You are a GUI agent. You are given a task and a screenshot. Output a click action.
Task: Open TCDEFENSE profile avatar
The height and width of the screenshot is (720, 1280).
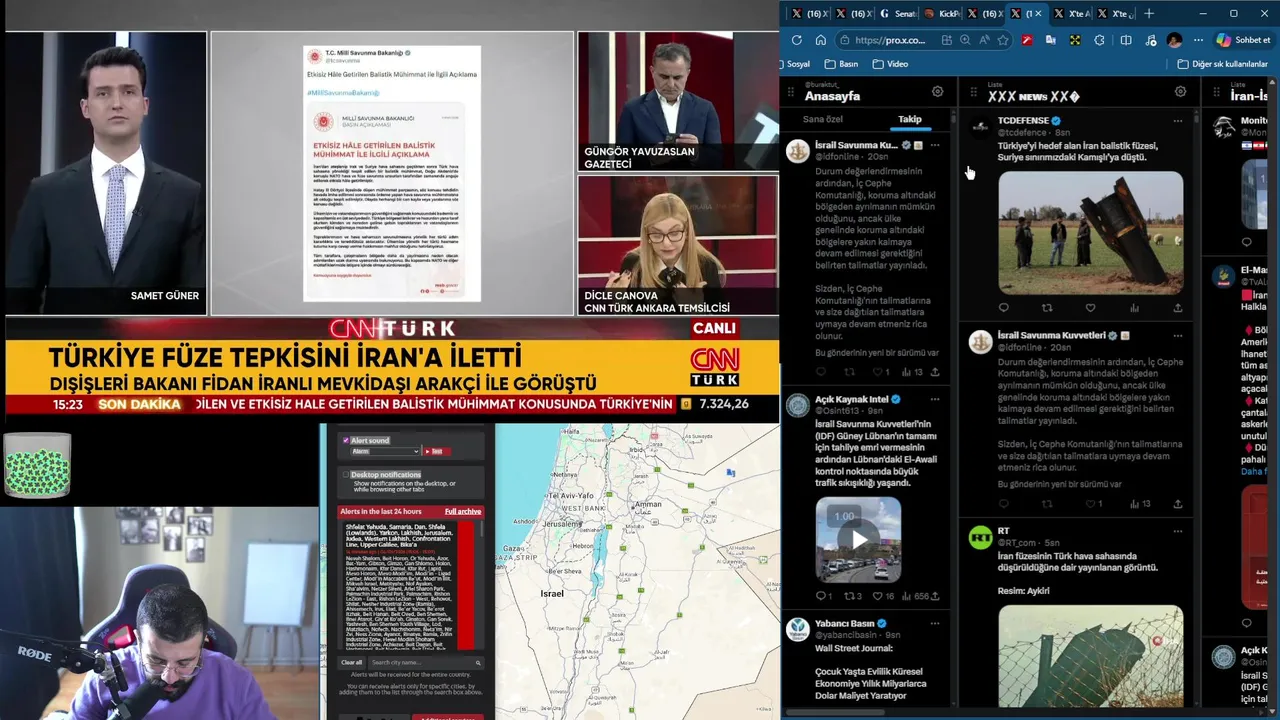pyautogui.click(x=980, y=126)
